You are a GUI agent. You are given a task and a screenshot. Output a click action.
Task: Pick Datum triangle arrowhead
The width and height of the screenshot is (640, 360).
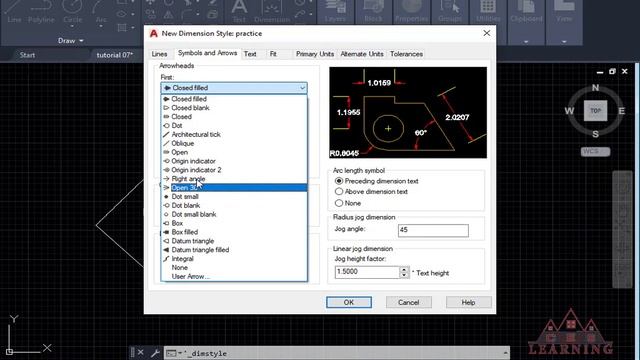234,241
